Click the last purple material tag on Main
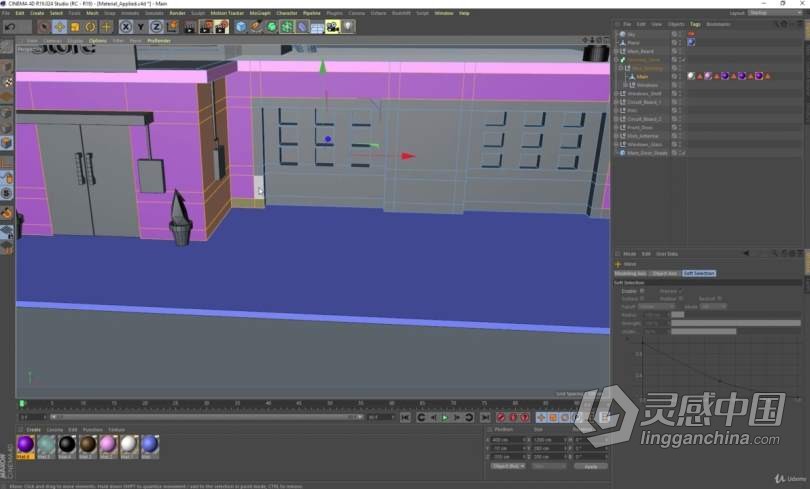The image size is (810, 489). (x=759, y=76)
